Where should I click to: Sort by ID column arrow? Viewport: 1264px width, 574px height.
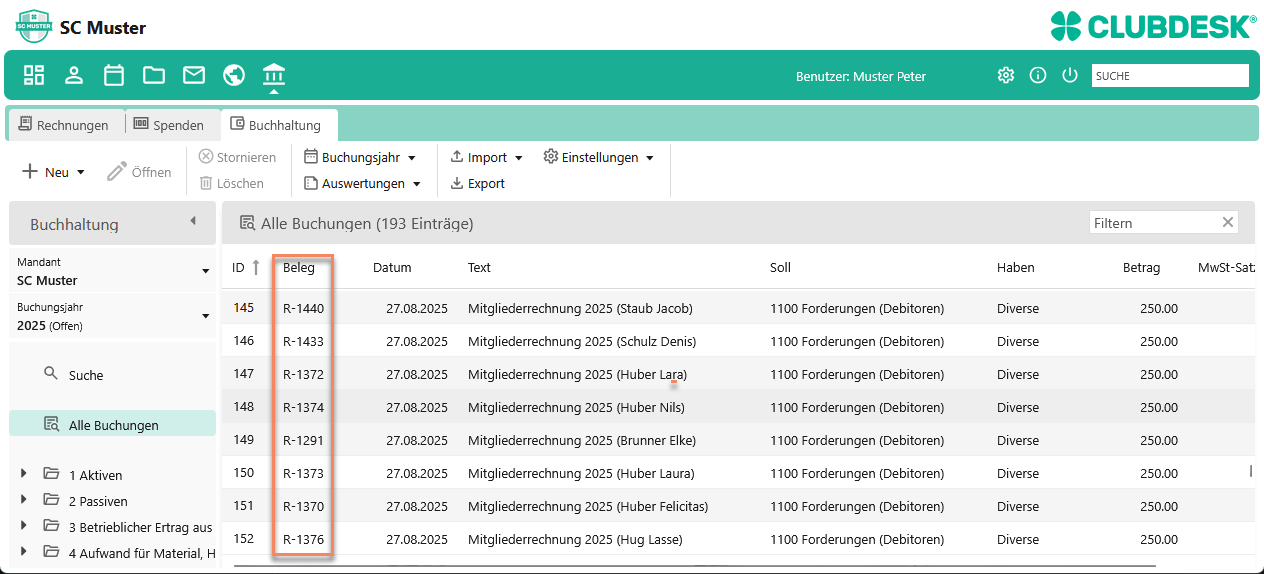[x=256, y=267]
